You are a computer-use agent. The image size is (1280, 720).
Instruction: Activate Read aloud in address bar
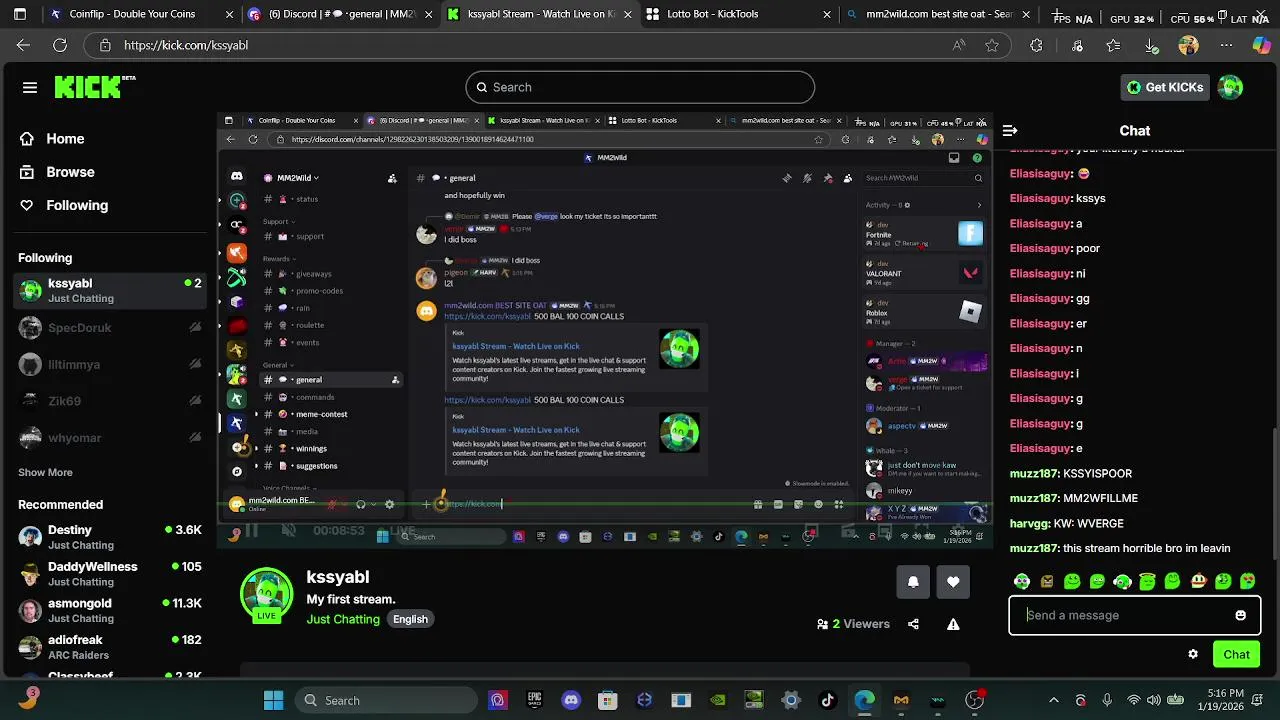[x=959, y=45]
